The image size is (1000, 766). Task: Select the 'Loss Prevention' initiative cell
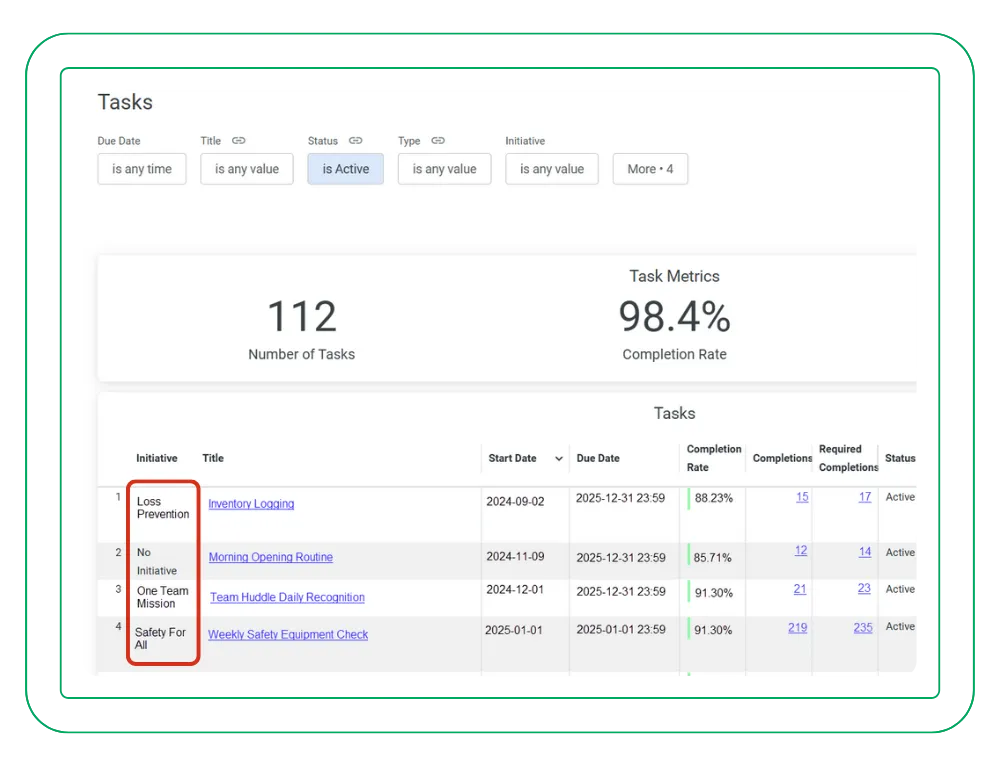click(163, 508)
